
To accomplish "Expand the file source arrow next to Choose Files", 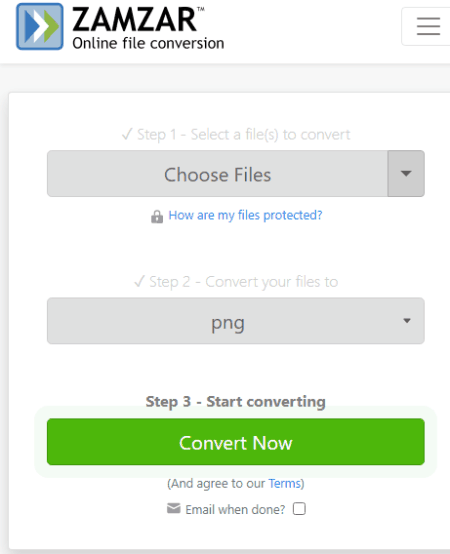I will (x=406, y=173).
